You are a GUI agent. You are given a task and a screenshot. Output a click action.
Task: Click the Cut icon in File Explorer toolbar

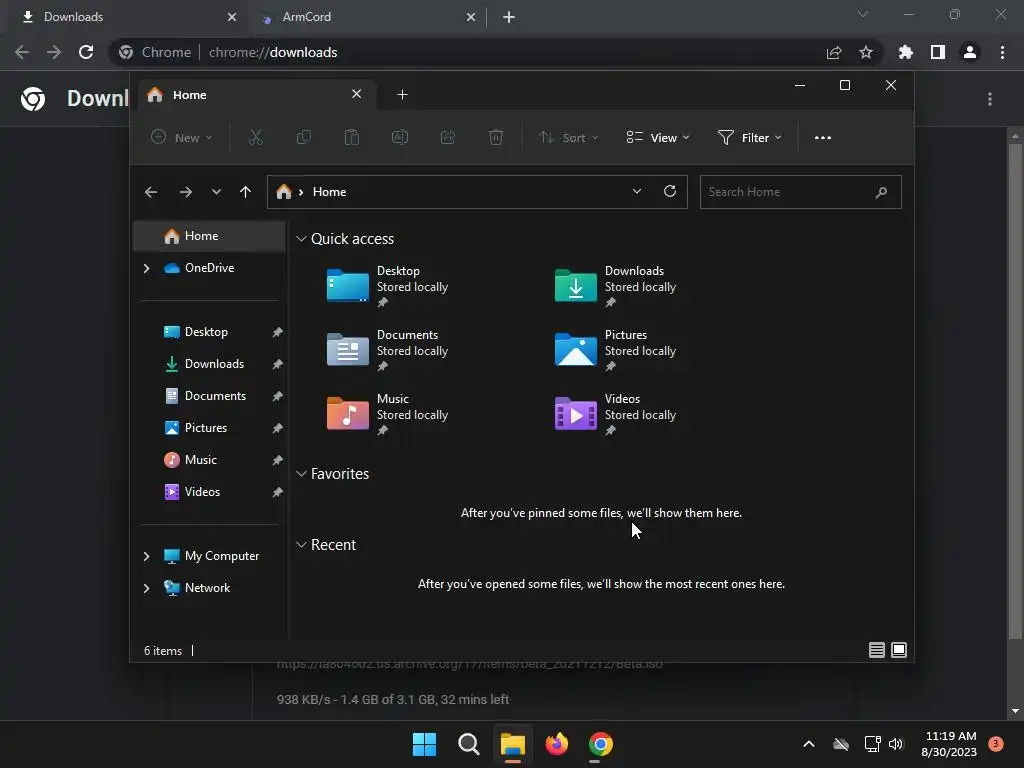[x=255, y=137]
